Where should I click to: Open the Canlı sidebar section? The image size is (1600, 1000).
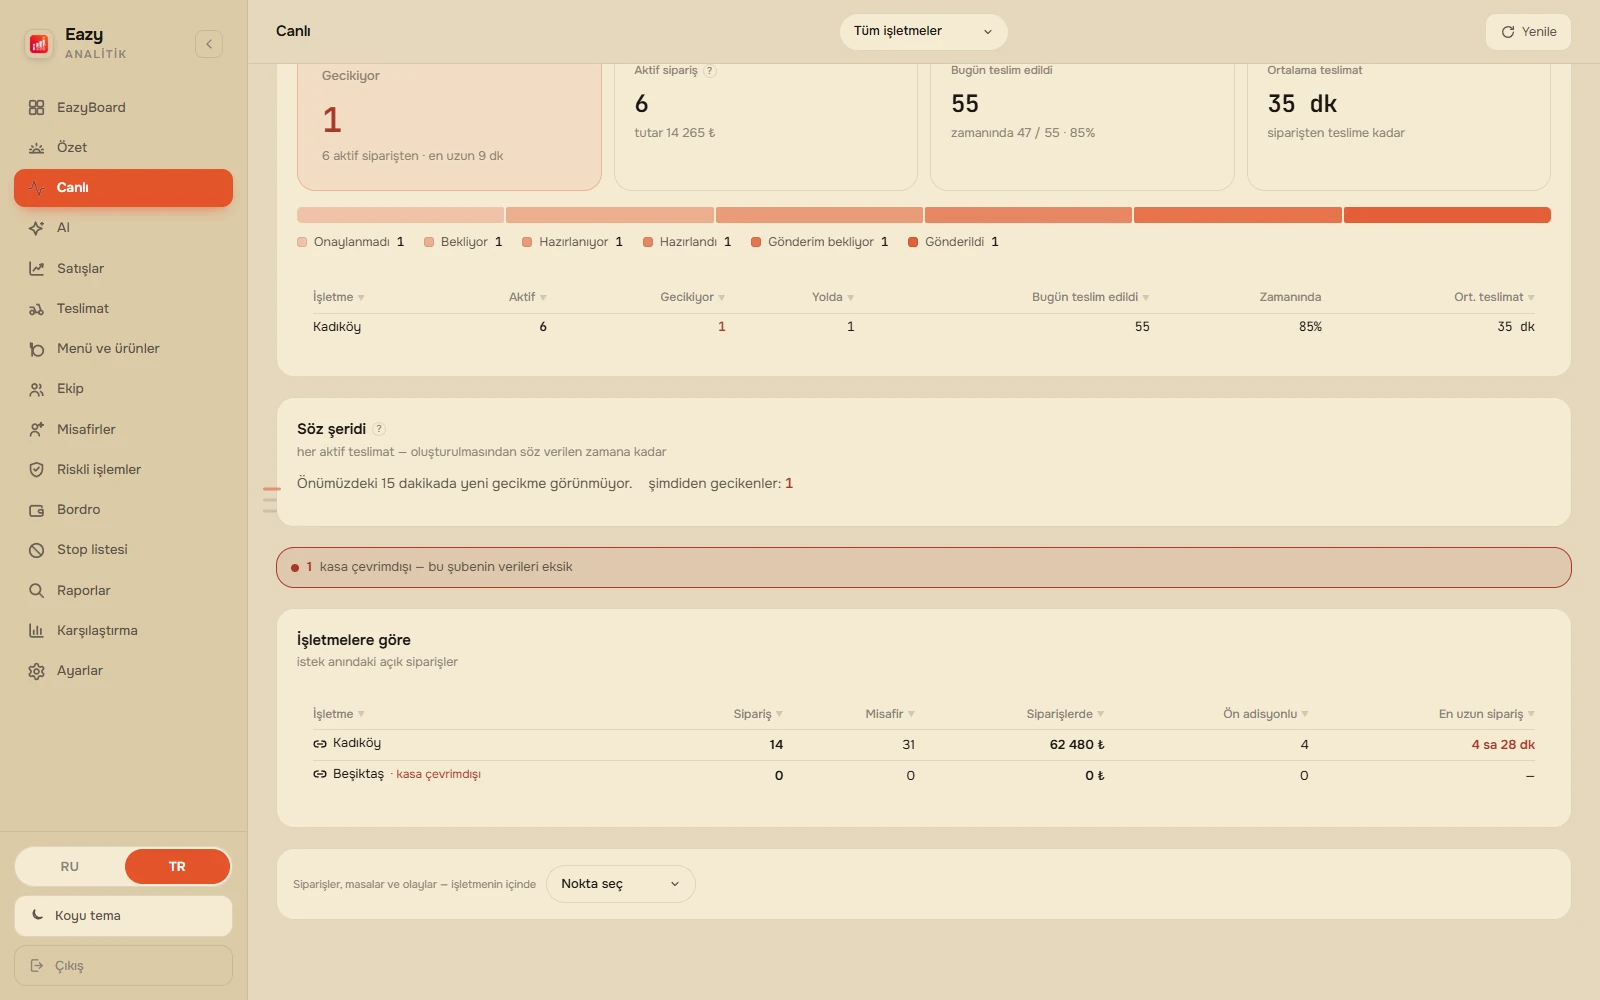pos(123,188)
